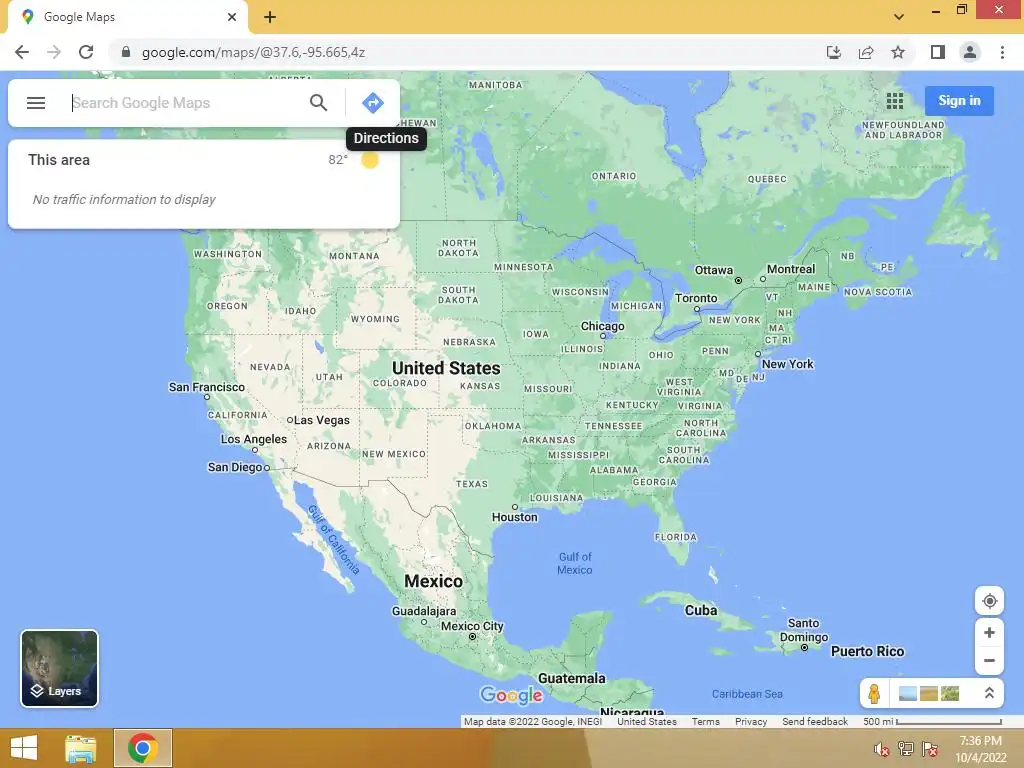Open the Privacy link
The image size is (1024, 768).
pos(750,722)
